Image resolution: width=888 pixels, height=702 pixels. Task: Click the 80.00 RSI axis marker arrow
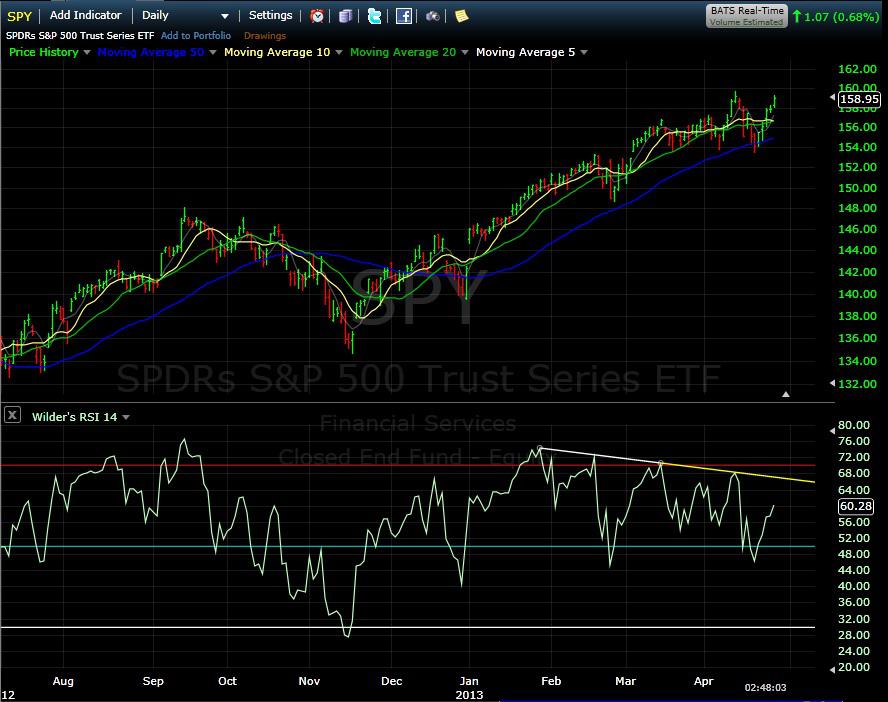[832, 431]
